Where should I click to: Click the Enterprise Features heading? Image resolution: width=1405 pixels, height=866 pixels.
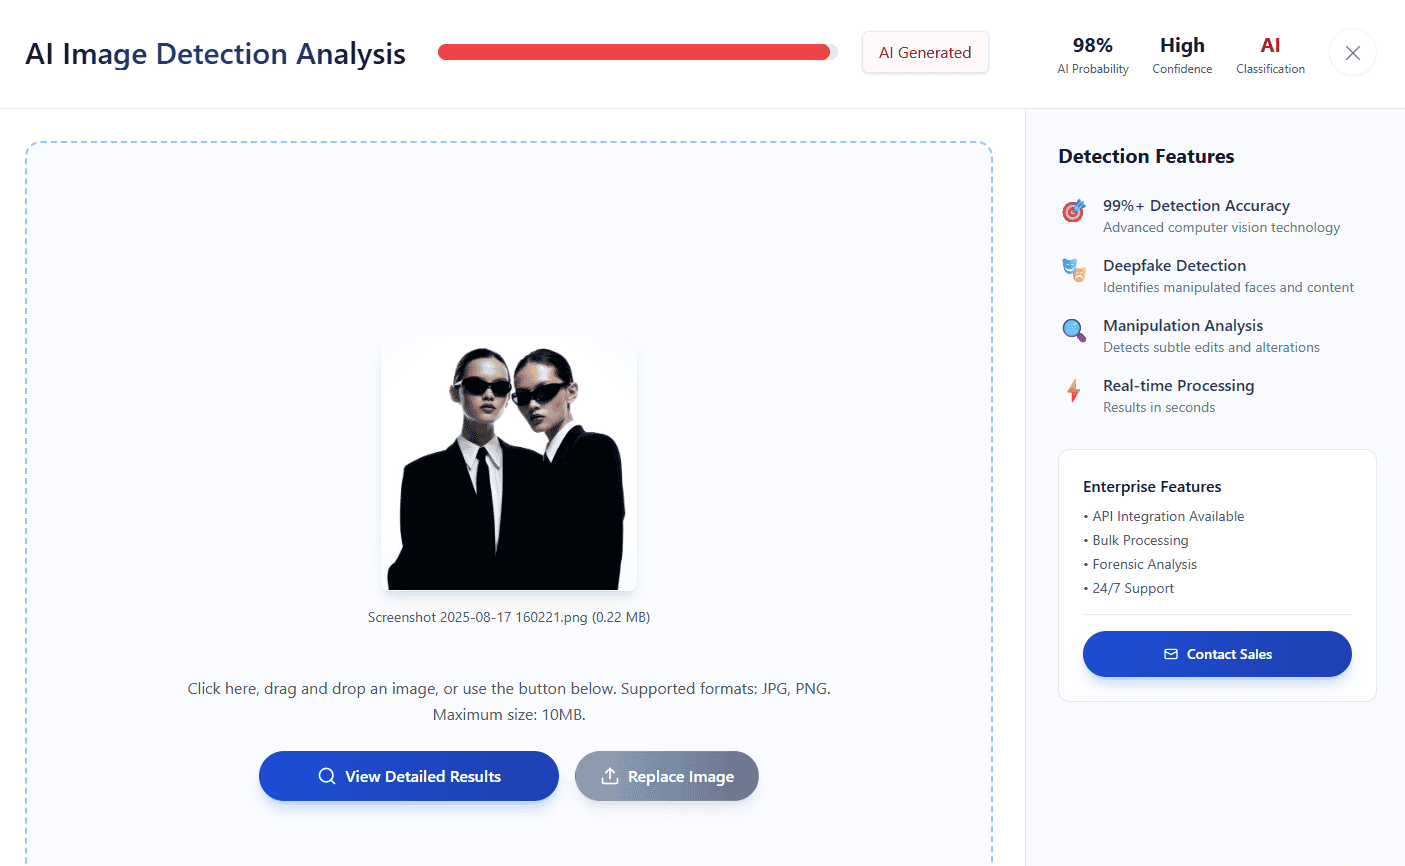pos(1152,487)
